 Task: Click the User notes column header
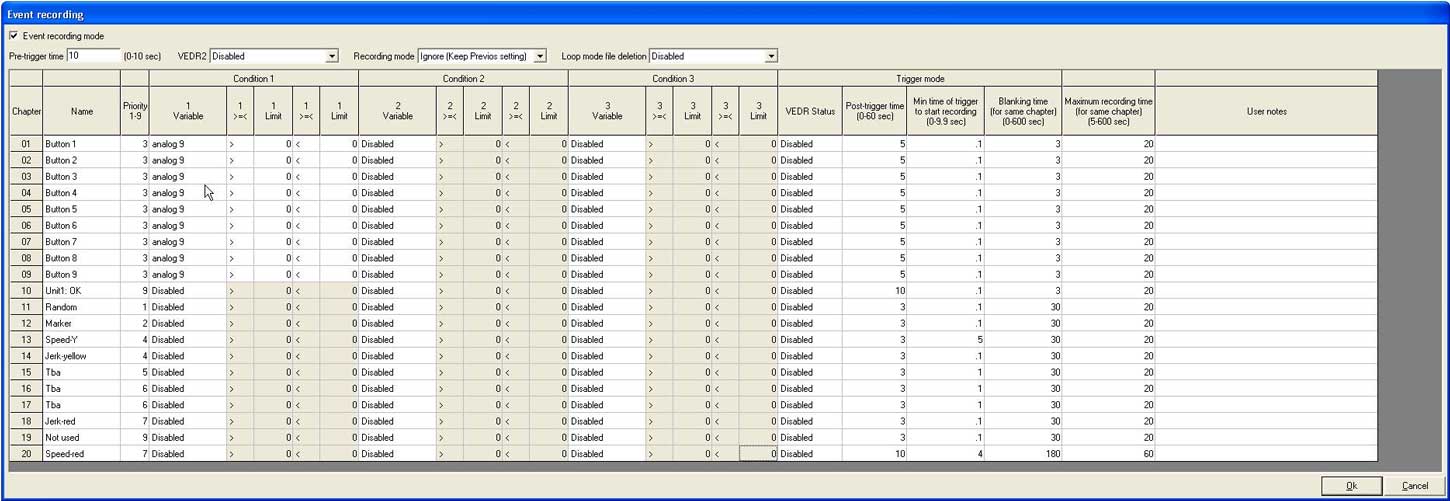(1266, 111)
